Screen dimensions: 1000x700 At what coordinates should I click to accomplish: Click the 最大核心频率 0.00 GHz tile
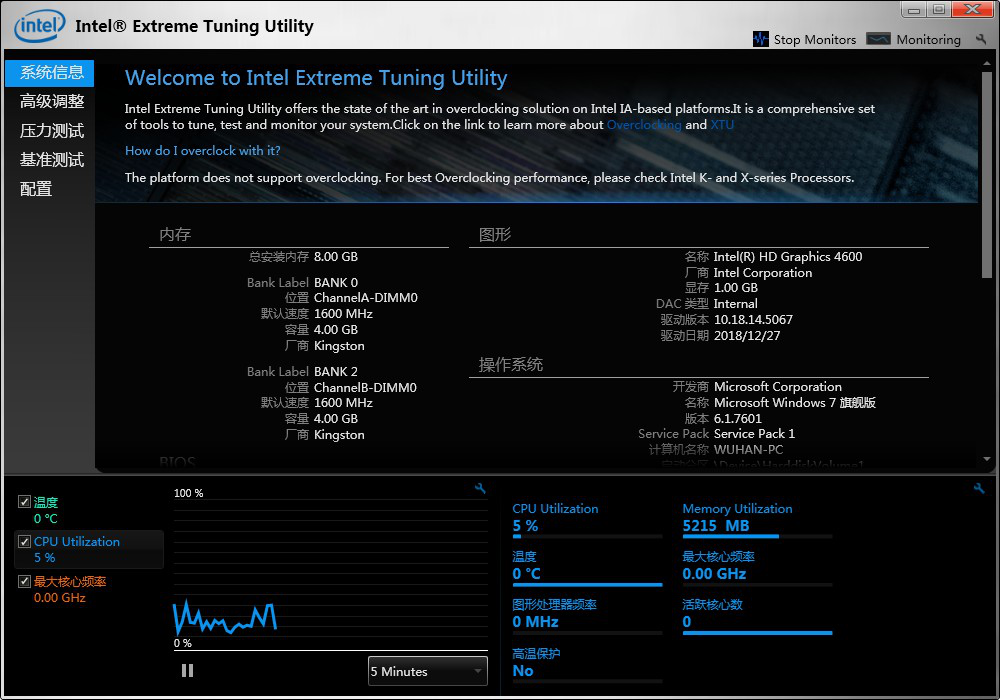[757, 567]
